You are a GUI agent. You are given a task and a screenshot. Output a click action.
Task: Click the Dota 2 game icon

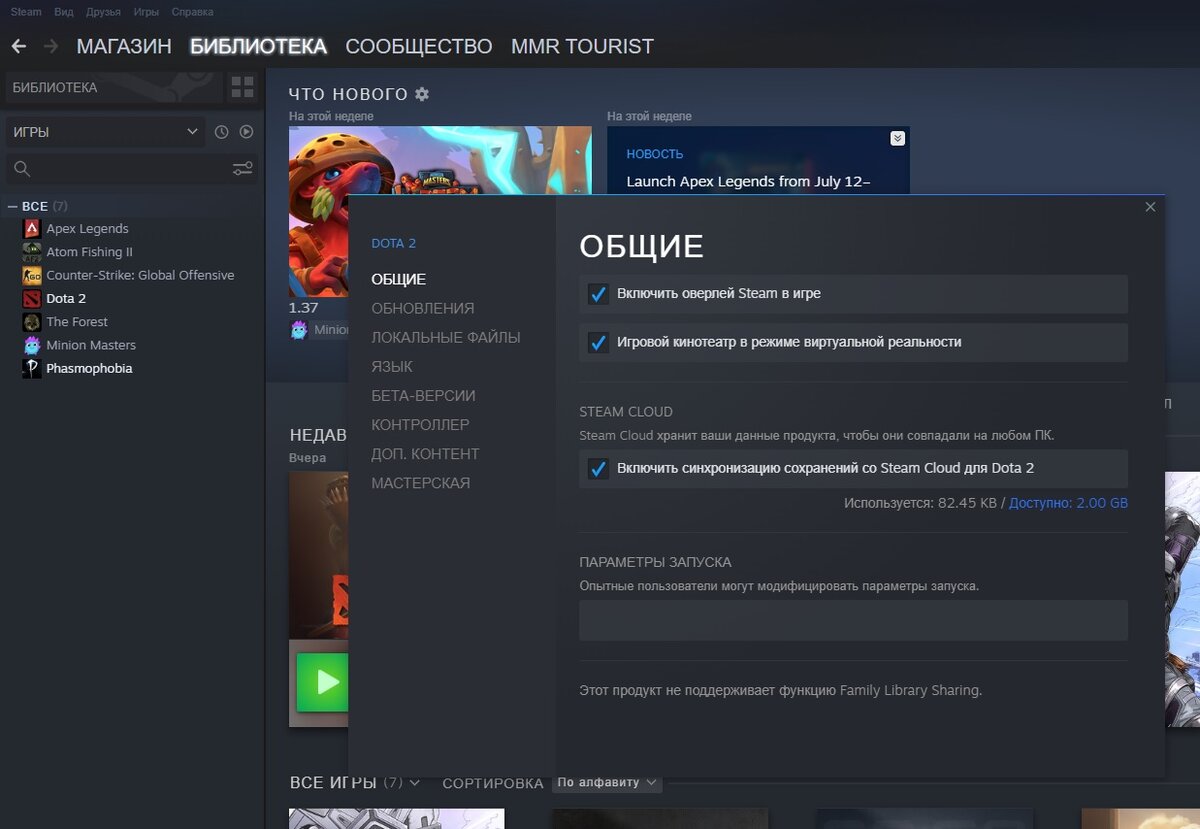[31, 299]
